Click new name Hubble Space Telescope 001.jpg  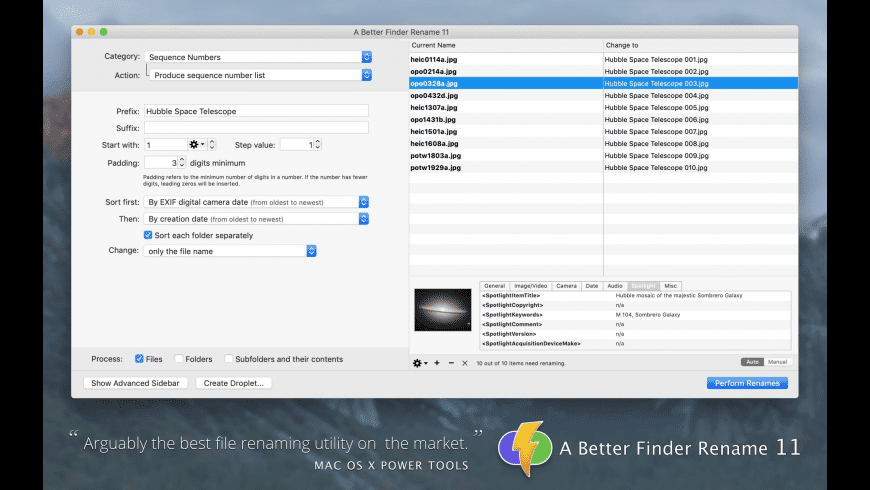656,59
